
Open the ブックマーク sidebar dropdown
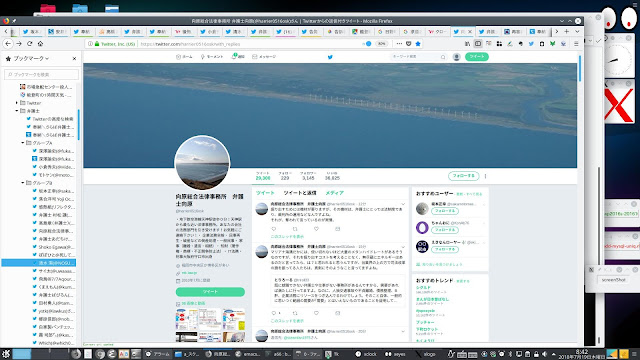(31, 58)
